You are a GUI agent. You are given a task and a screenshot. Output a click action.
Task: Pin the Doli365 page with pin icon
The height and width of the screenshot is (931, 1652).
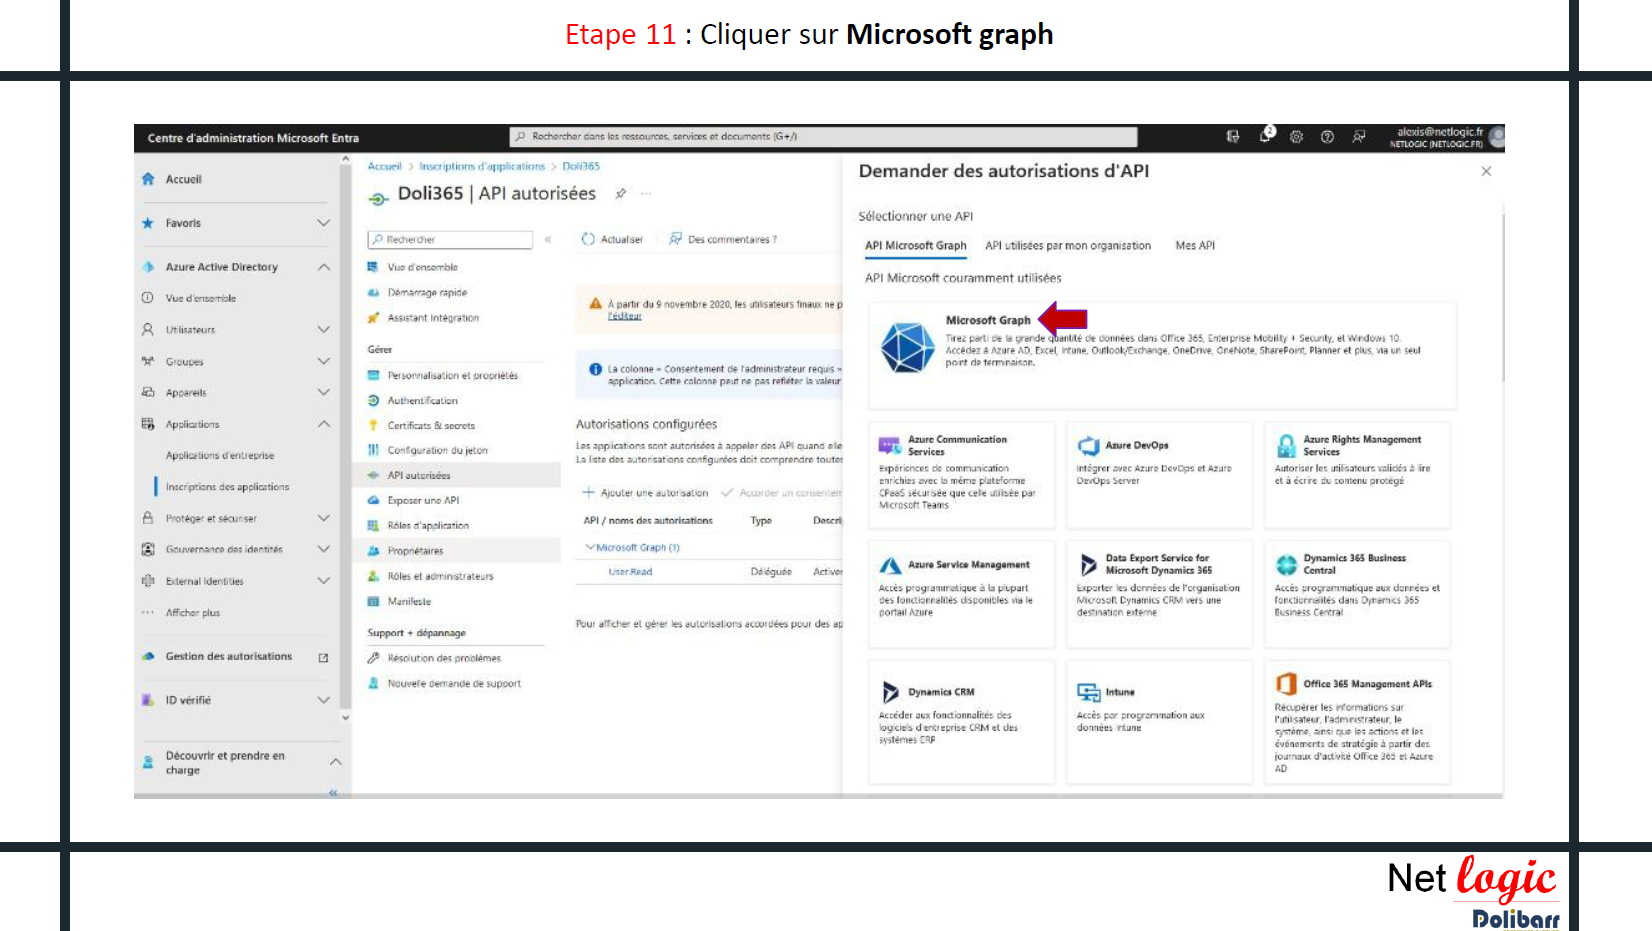coord(621,194)
